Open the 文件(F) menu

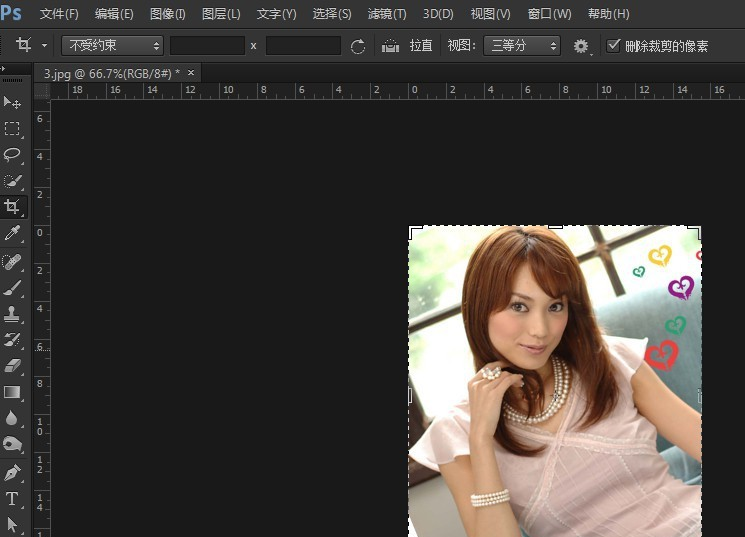click(x=59, y=14)
